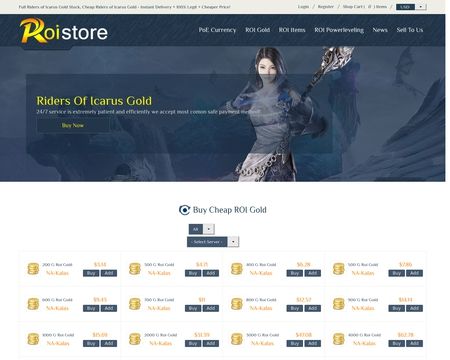Image resolution: width=450 pixels, height=360 pixels.
Task: Click Buy under the $7.86 price
Action: [x=397, y=273]
